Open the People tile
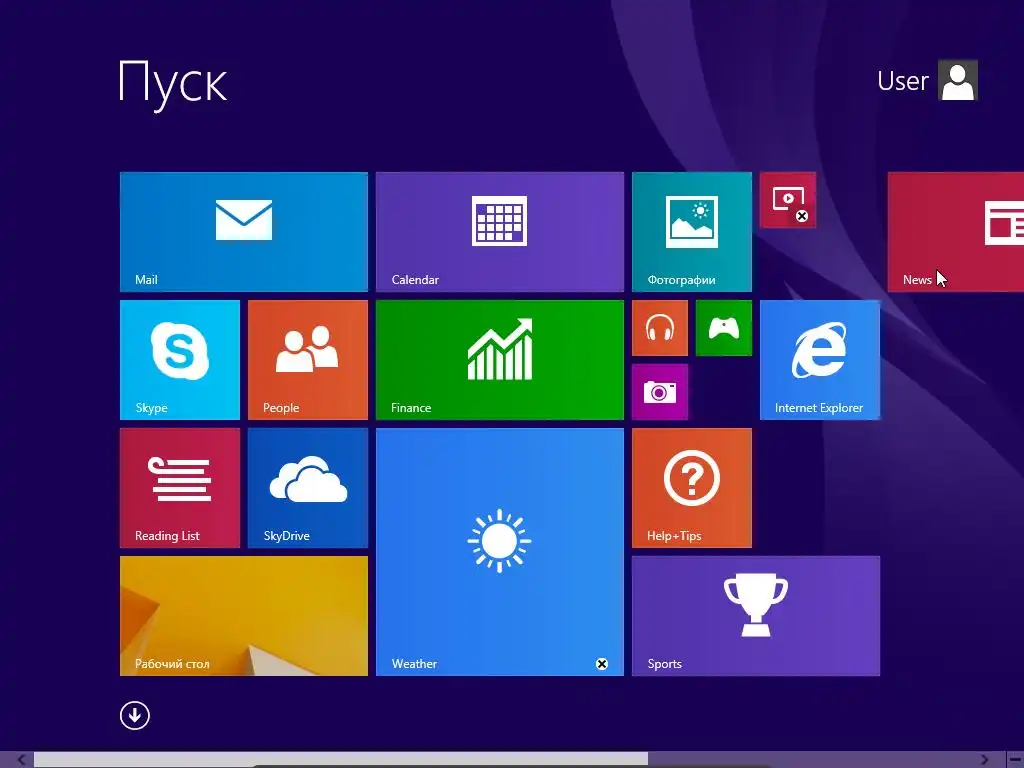The width and height of the screenshot is (1024, 768). point(308,360)
